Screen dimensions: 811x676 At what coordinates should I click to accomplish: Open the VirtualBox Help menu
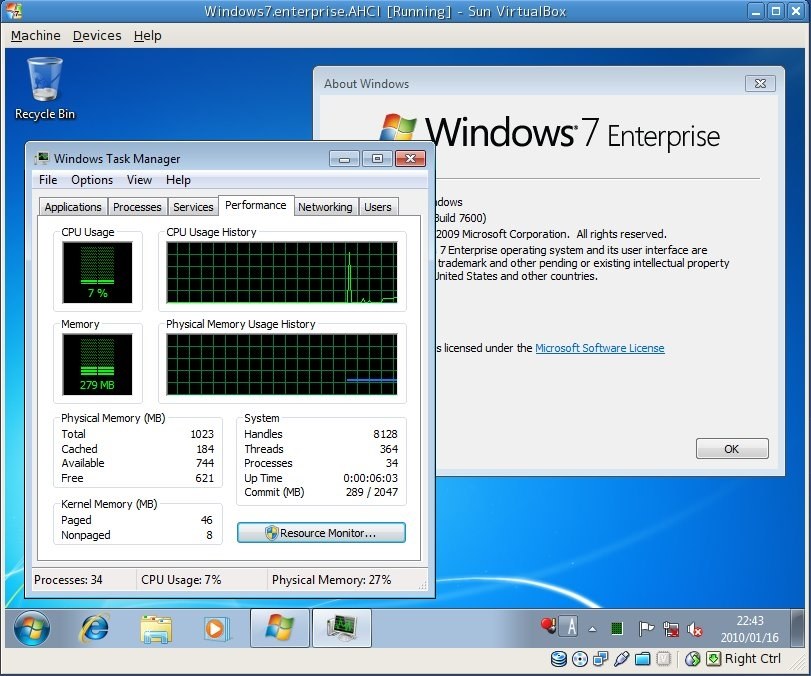point(148,36)
